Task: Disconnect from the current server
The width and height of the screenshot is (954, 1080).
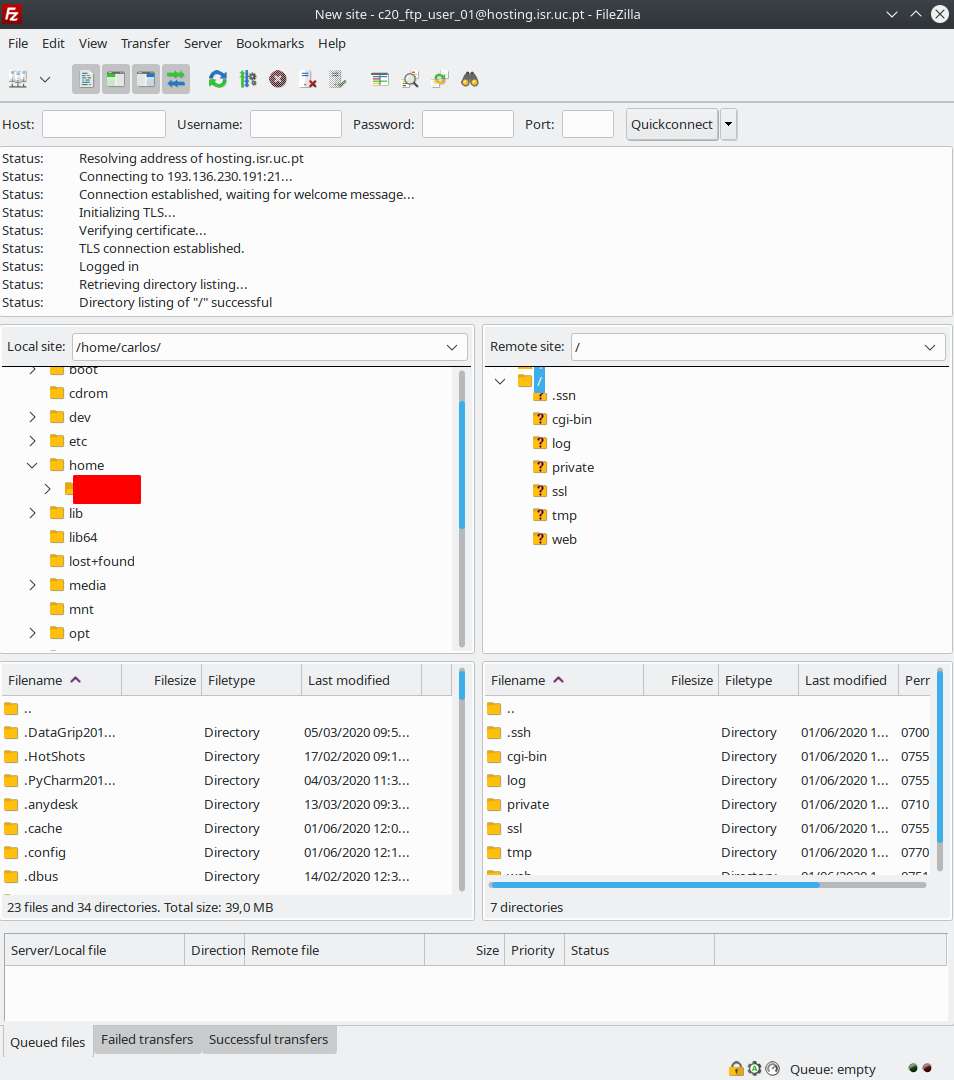Action: pos(308,79)
